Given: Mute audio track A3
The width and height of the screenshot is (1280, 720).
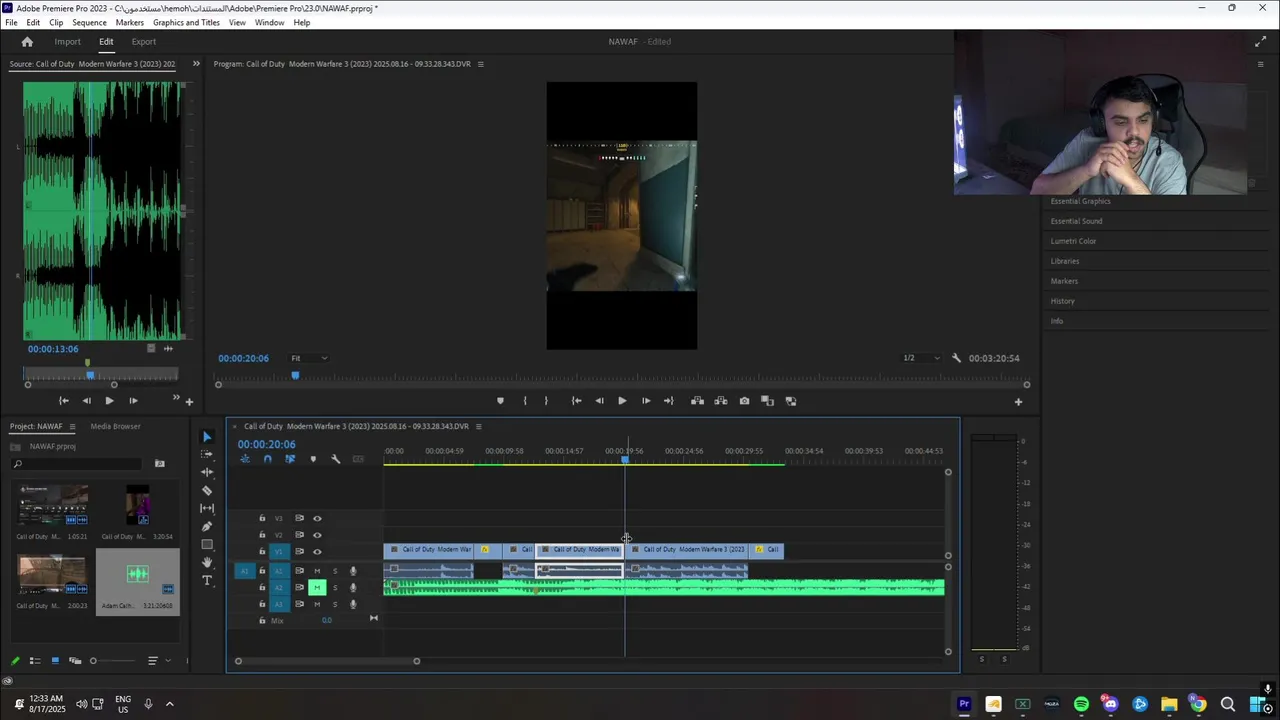Looking at the screenshot, I should [317, 604].
